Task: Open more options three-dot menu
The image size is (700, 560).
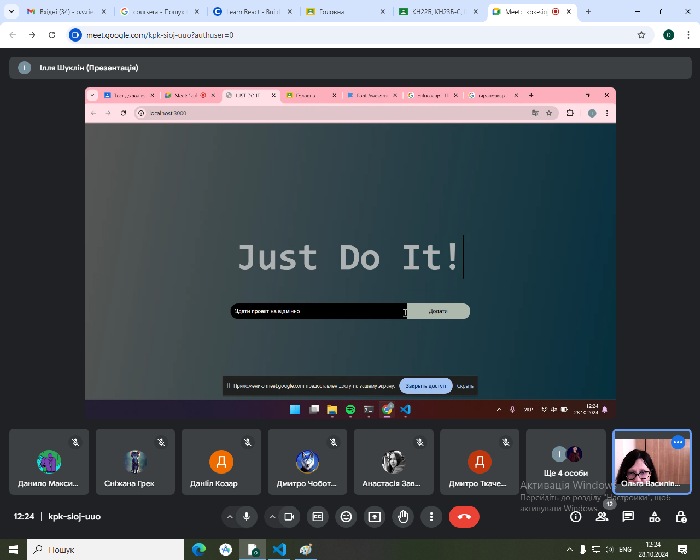Action: tap(432, 516)
